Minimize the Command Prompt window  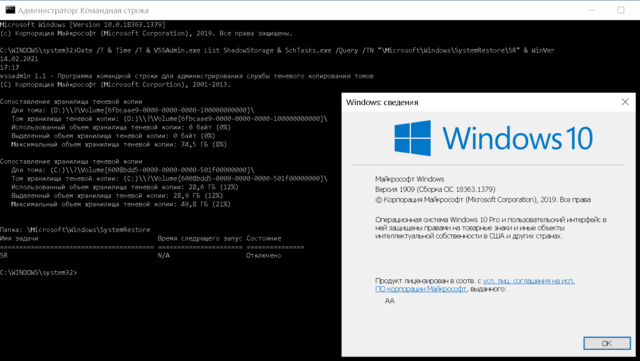click(x=591, y=10)
